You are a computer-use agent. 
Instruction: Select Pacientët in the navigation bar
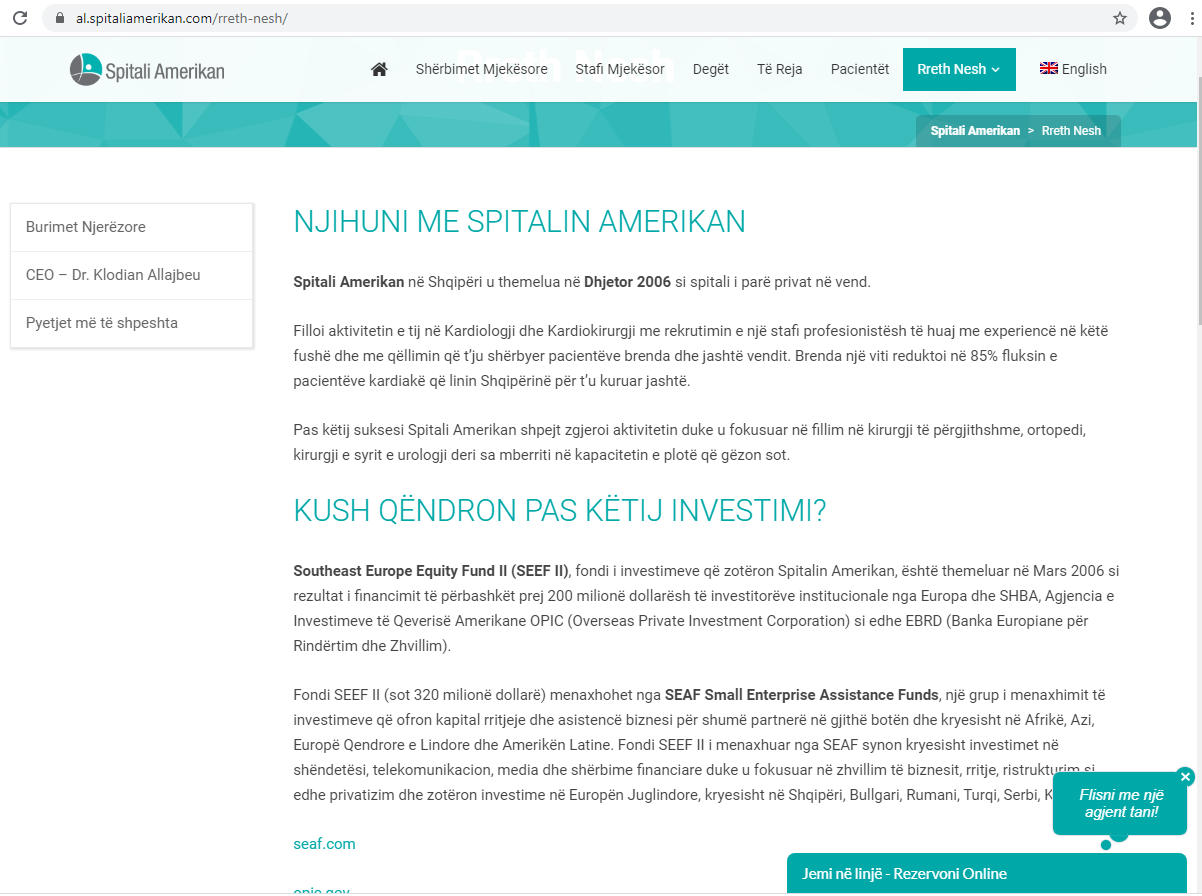coord(860,69)
